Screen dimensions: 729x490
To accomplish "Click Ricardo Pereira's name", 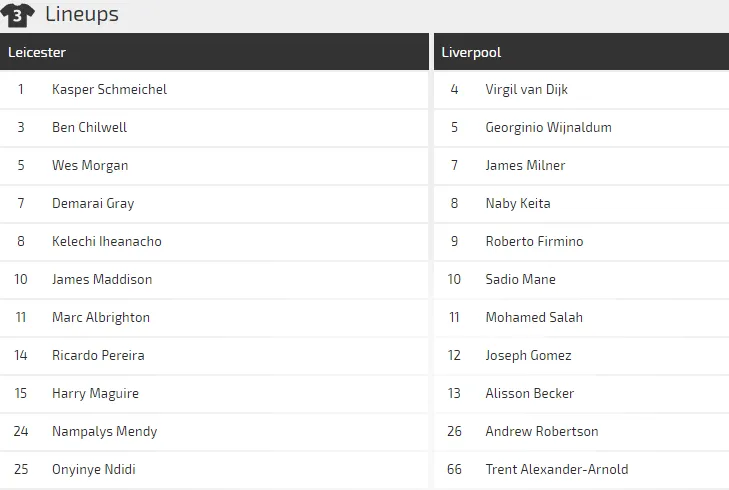I will tap(98, 355).
